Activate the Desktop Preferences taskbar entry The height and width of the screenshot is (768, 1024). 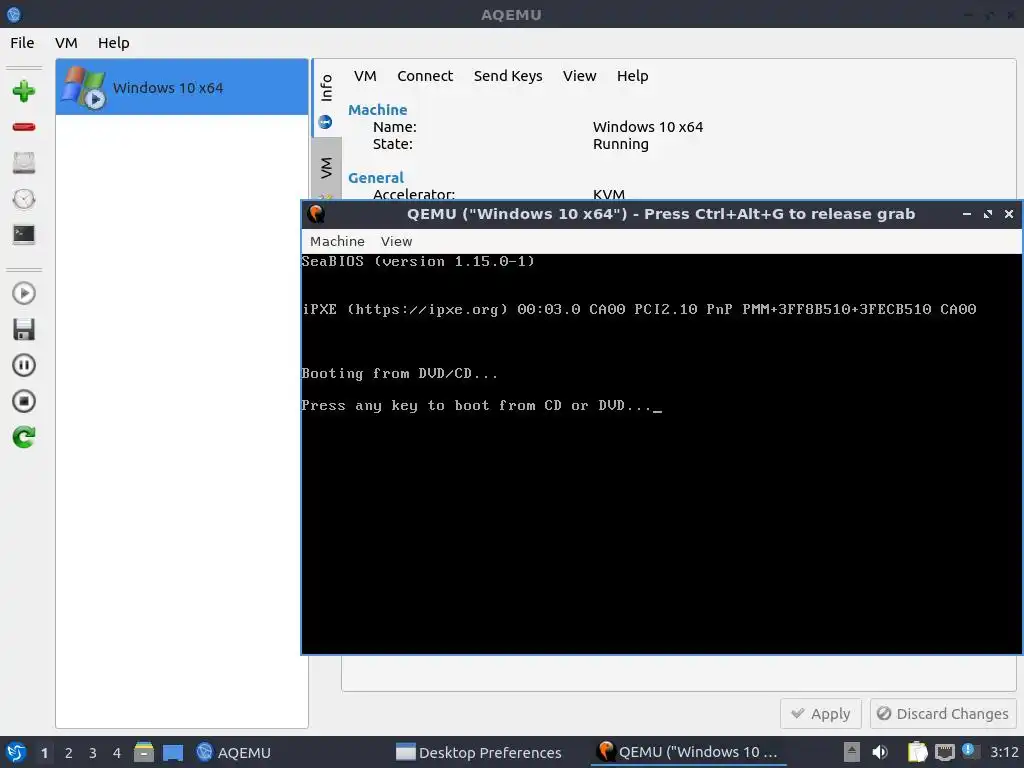[479, 752]
